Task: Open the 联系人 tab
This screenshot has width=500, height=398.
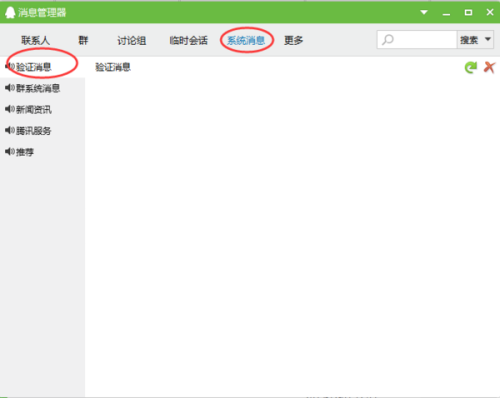Action: coord(35,41)
